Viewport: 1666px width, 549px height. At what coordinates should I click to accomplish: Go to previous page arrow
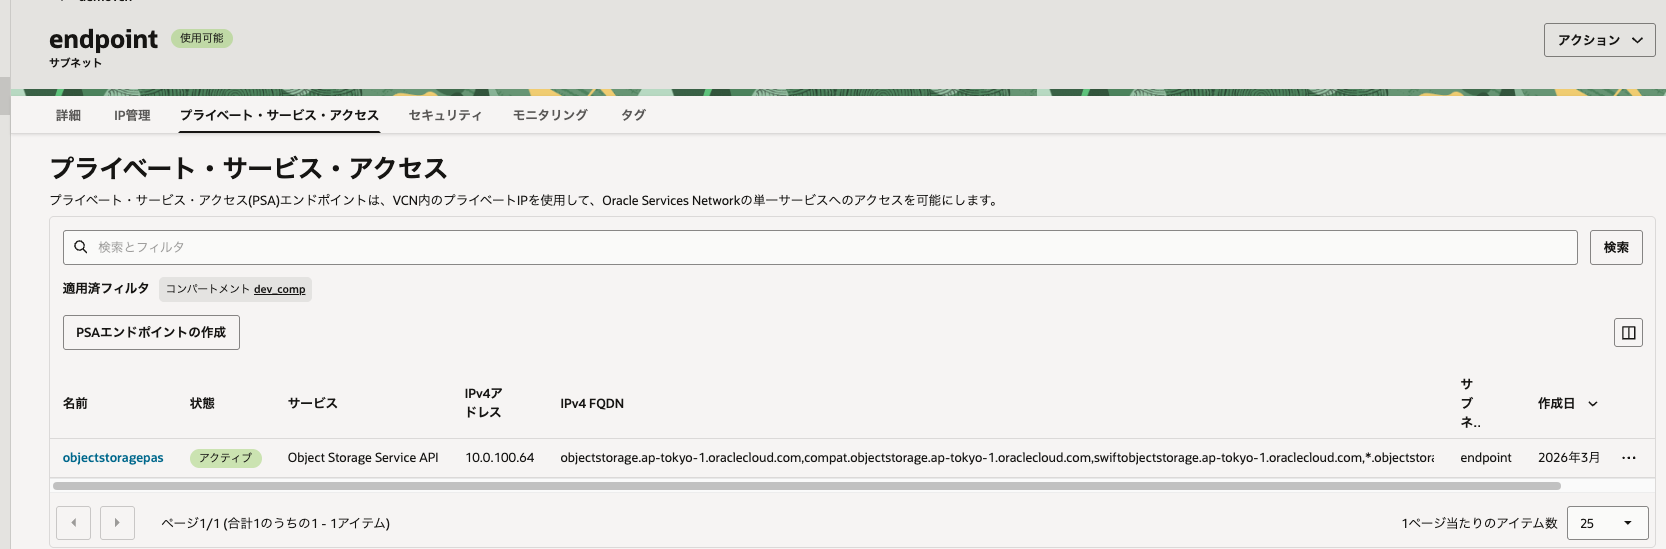pos(74,523)
